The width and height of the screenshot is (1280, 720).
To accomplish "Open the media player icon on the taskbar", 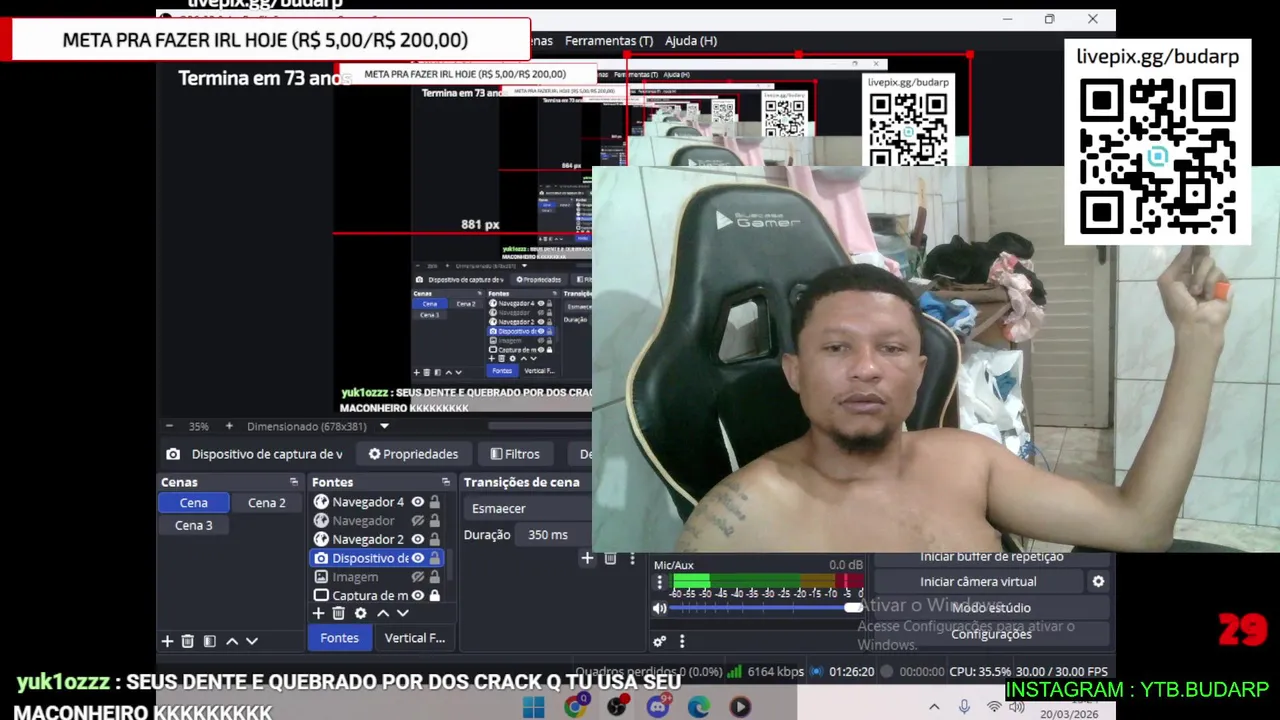I will click(740, 707).
